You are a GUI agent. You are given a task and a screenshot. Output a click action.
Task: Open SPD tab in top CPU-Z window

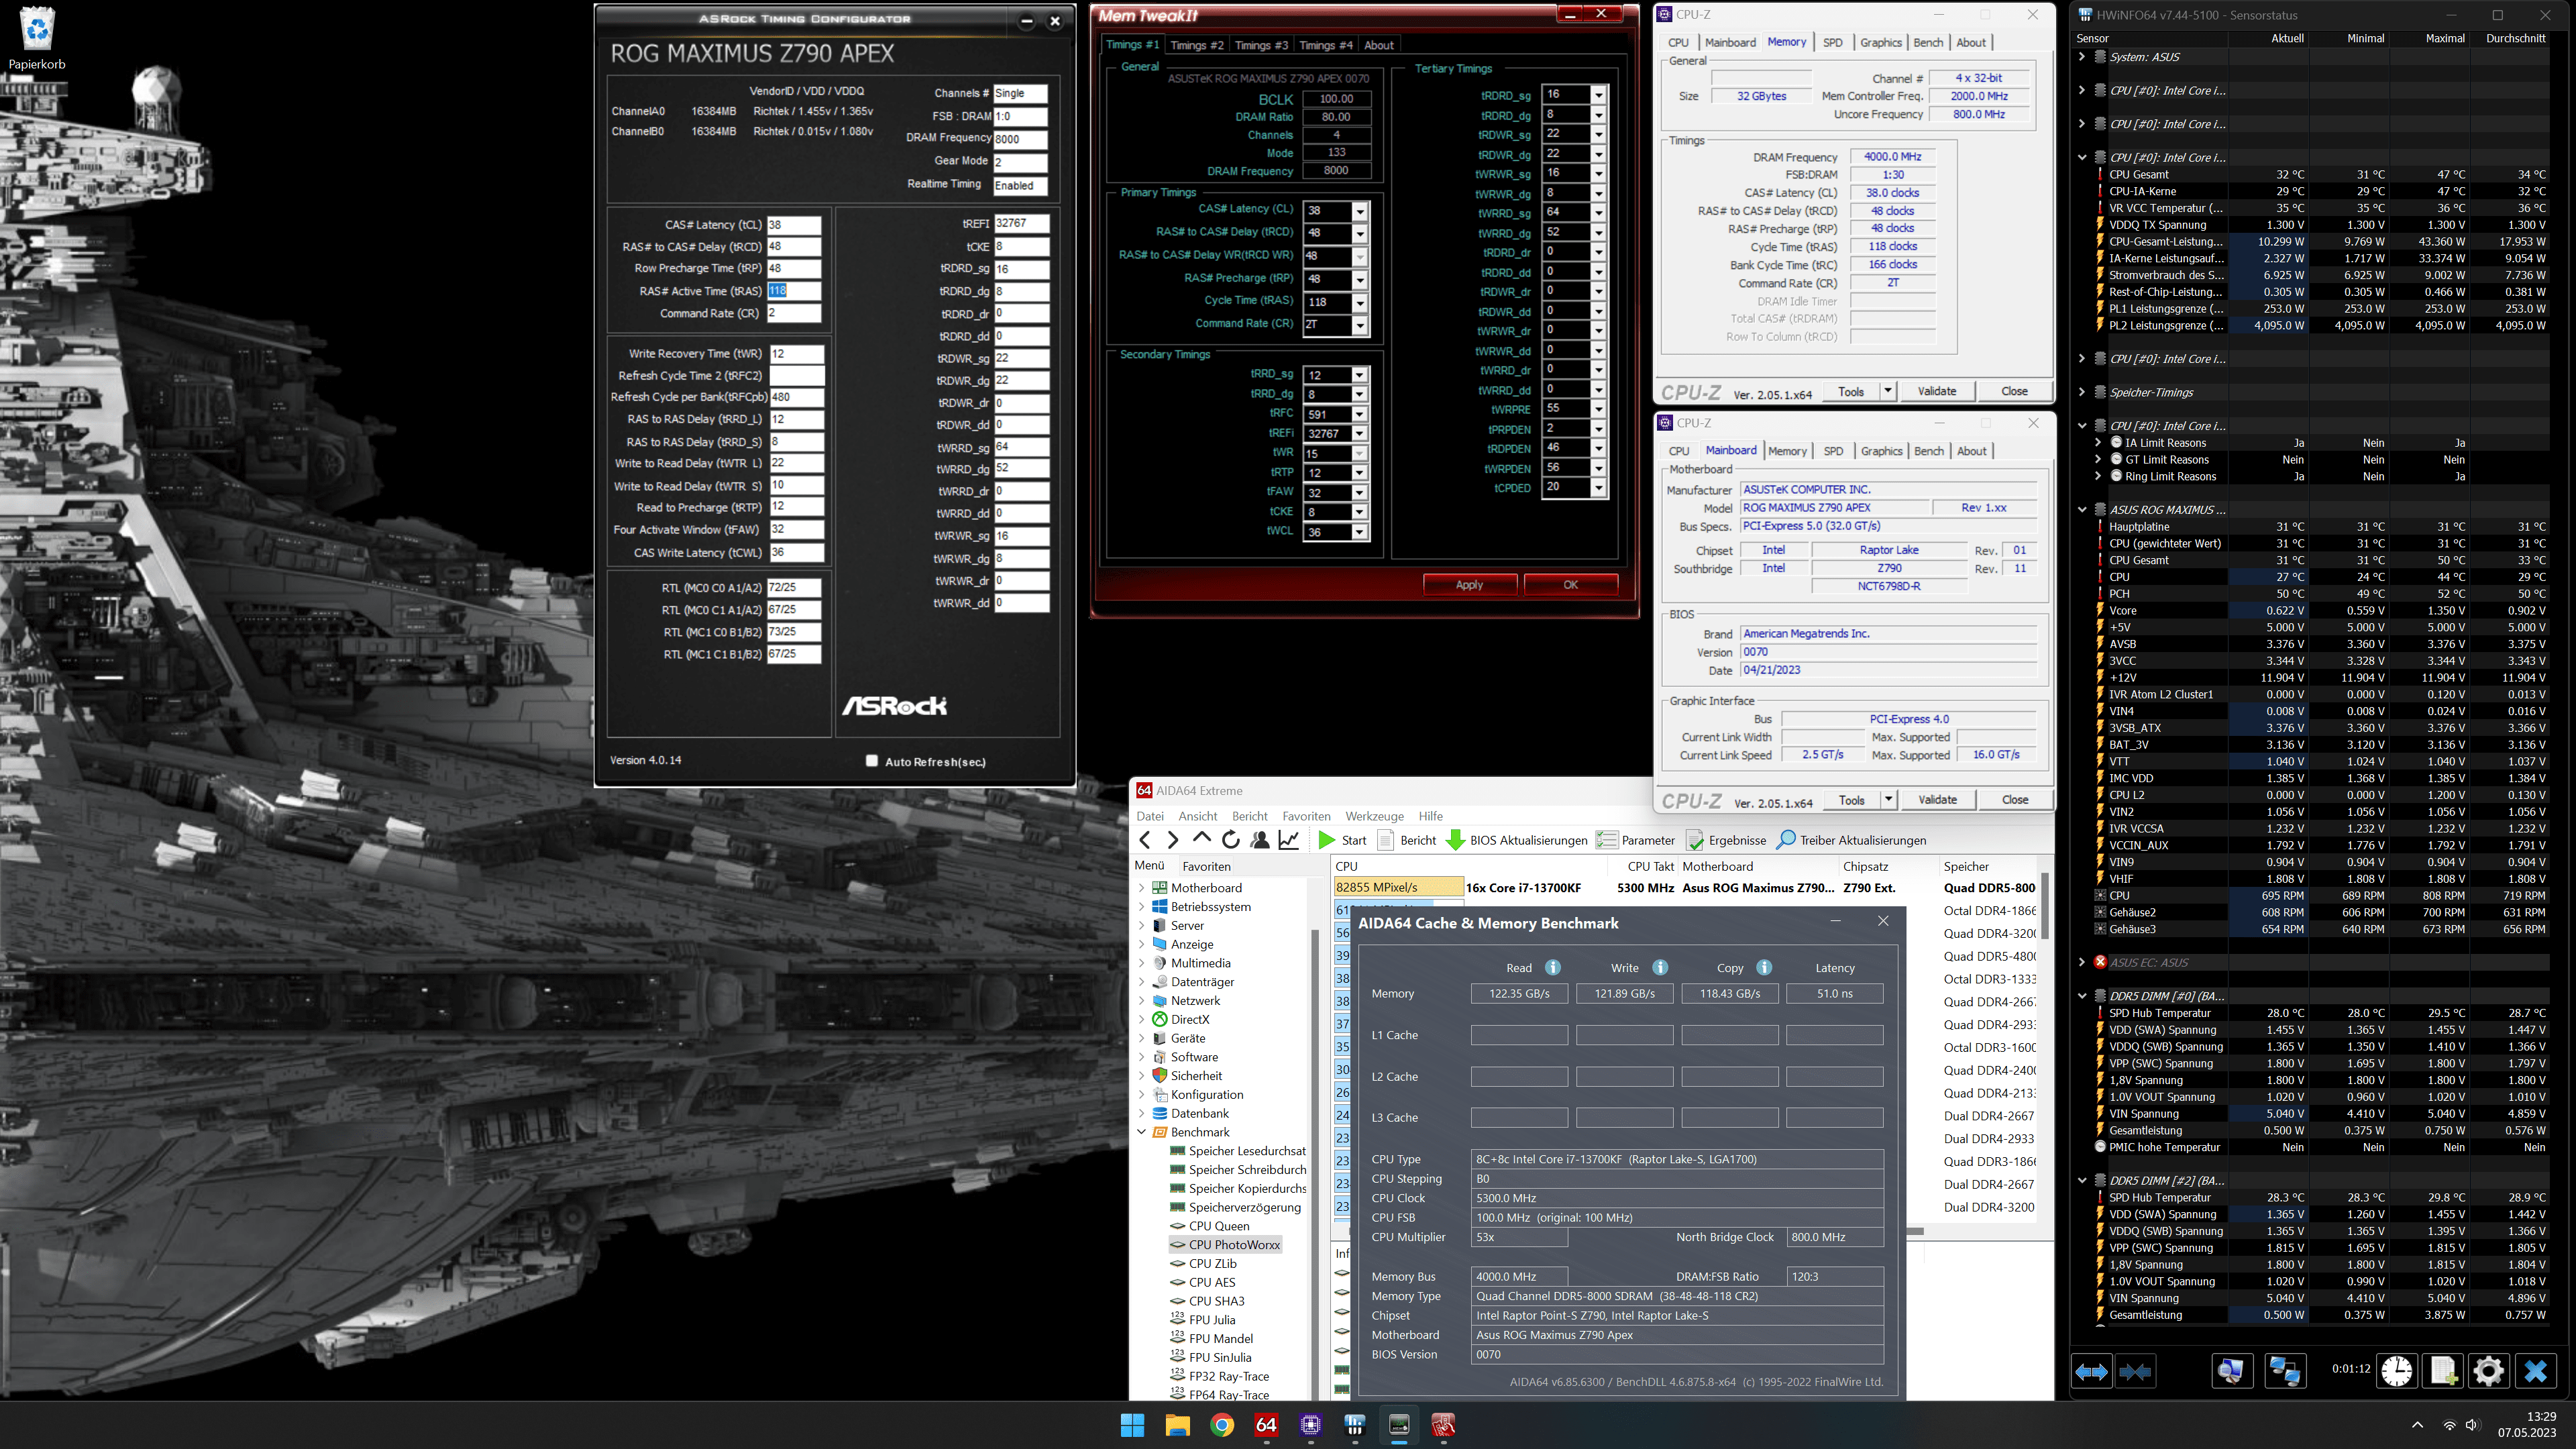point(1832,42)
